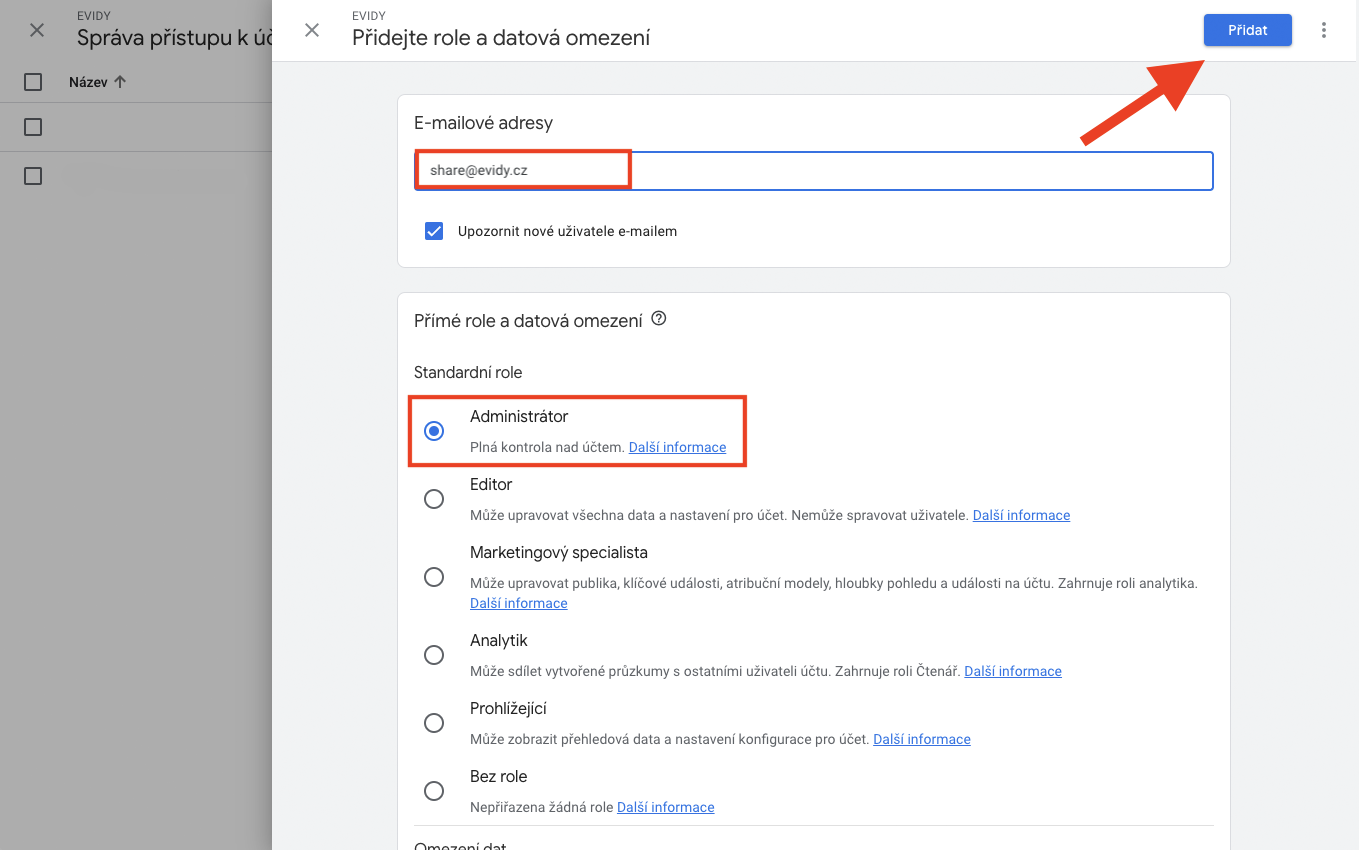Pick the 'Prohlížející' viewer role
This screenshot has width=1359, height=850.
[x=434, y=723]
